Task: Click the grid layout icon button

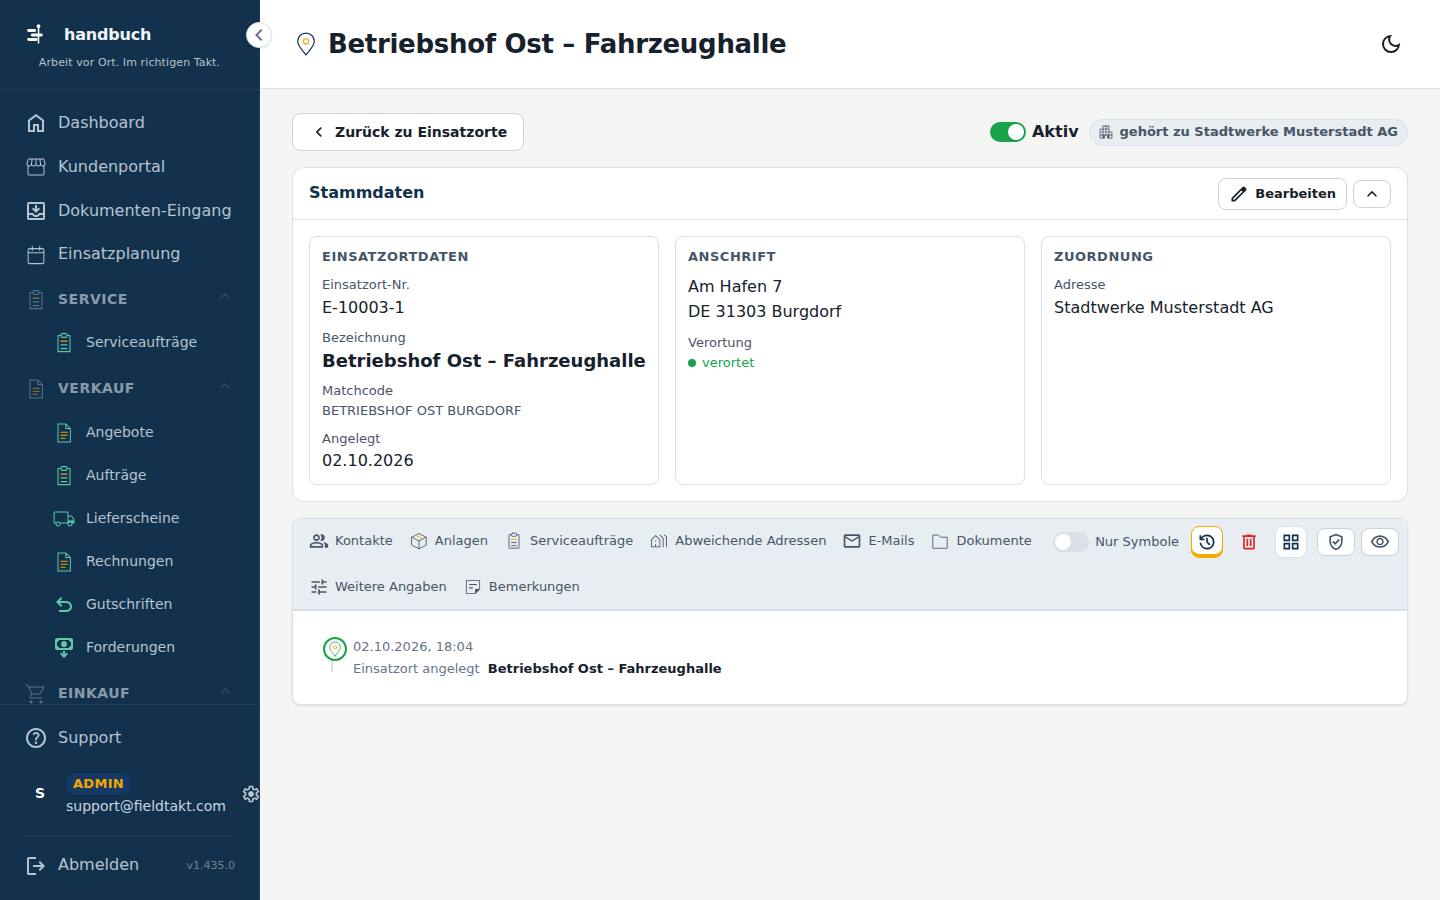Action: coord(1291,542)
